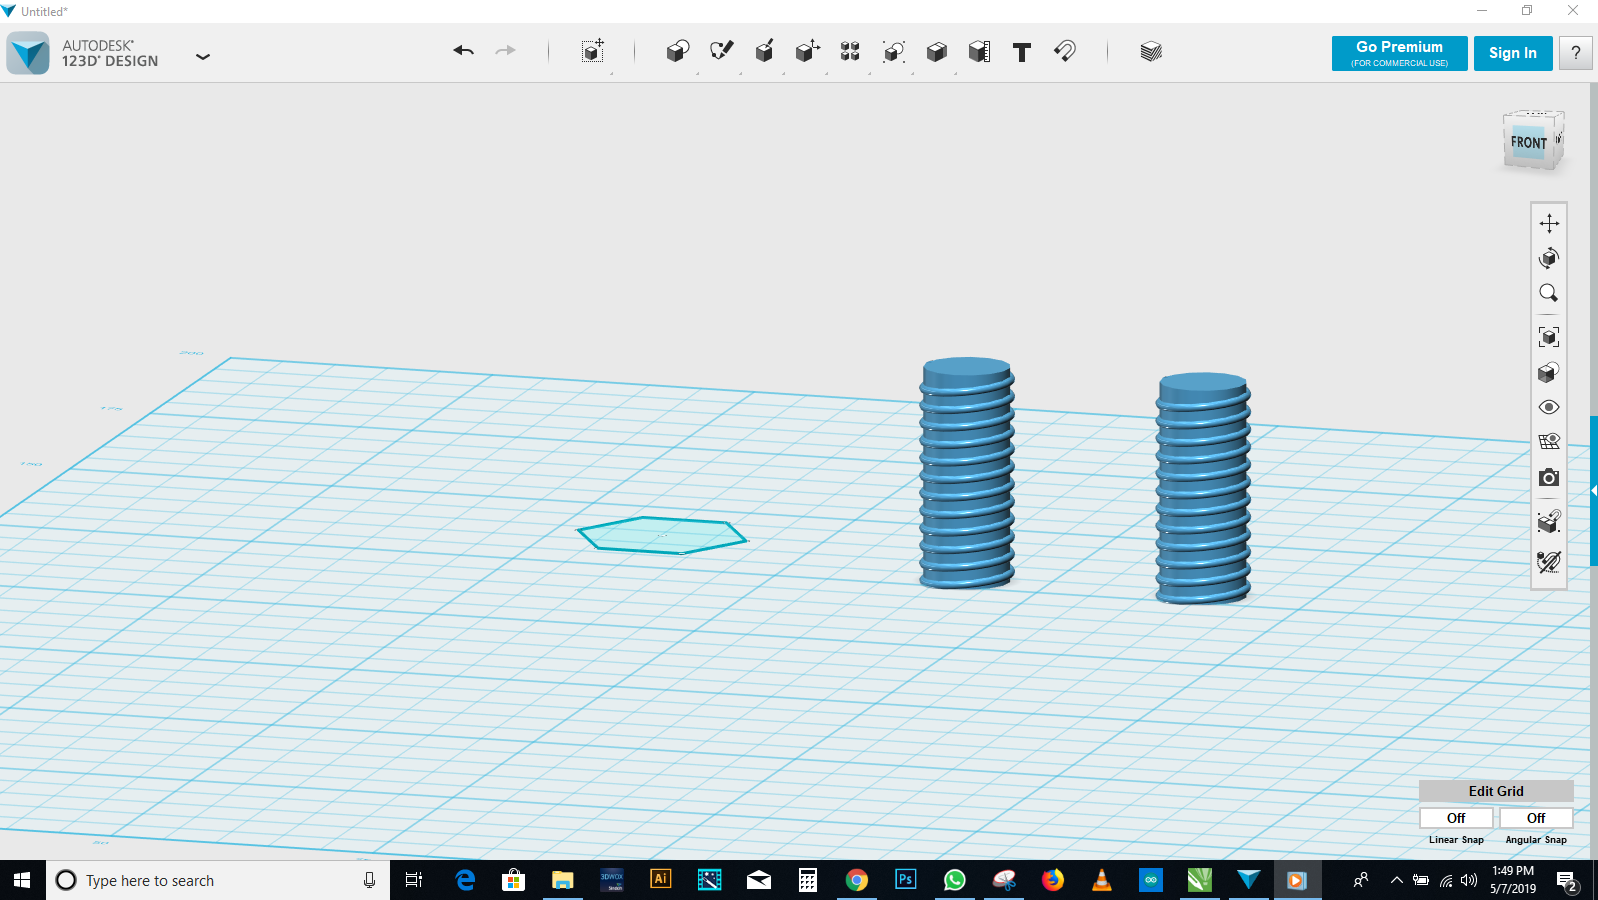Open the Help question mark

pyautogui.click(x=1576, y=53)
